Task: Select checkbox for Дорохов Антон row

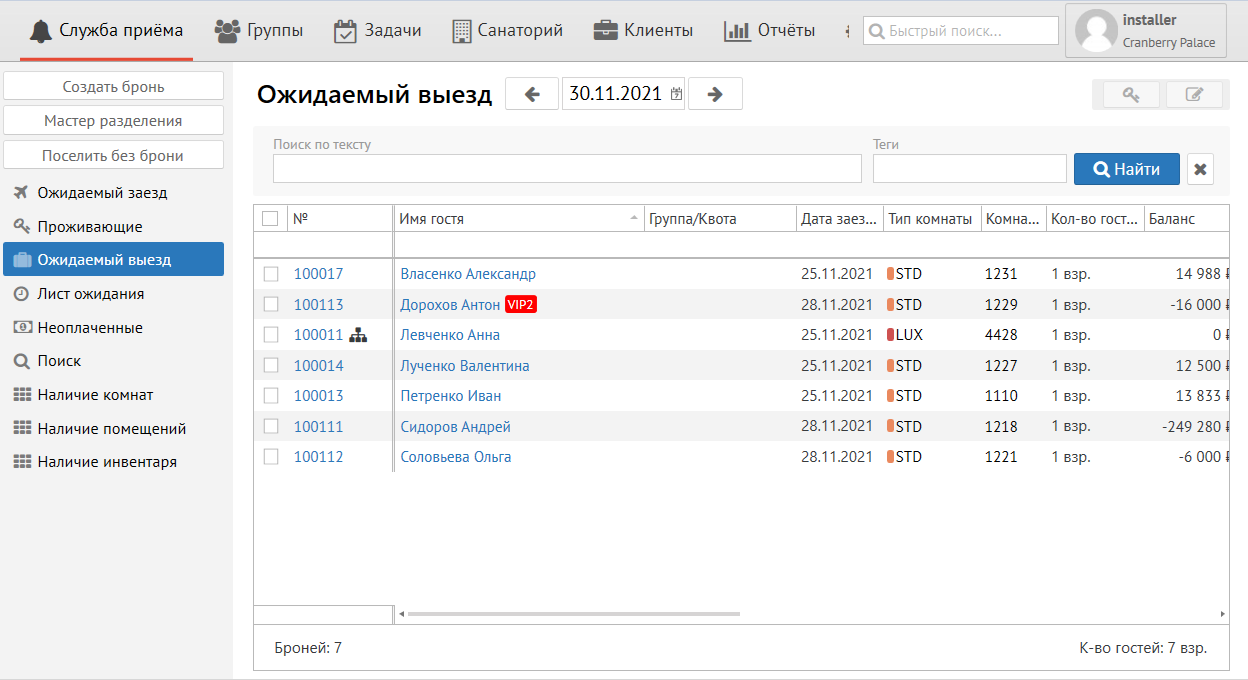Action: pyautogui.click(x=271, y=305)
